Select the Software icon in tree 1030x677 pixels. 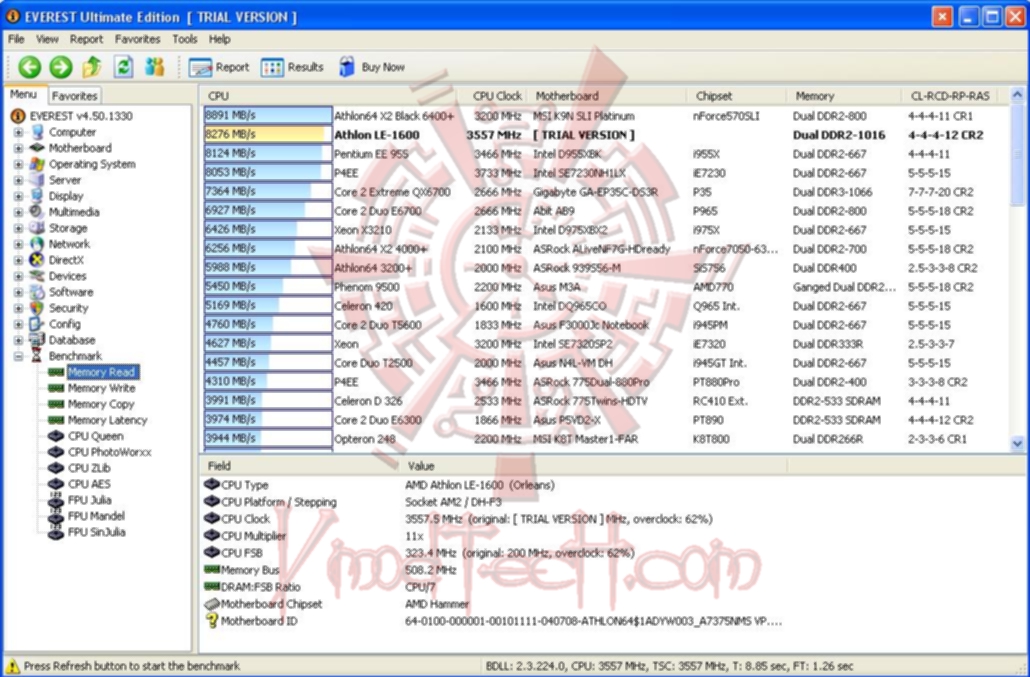pyautogui.click(x=37, y=292)
